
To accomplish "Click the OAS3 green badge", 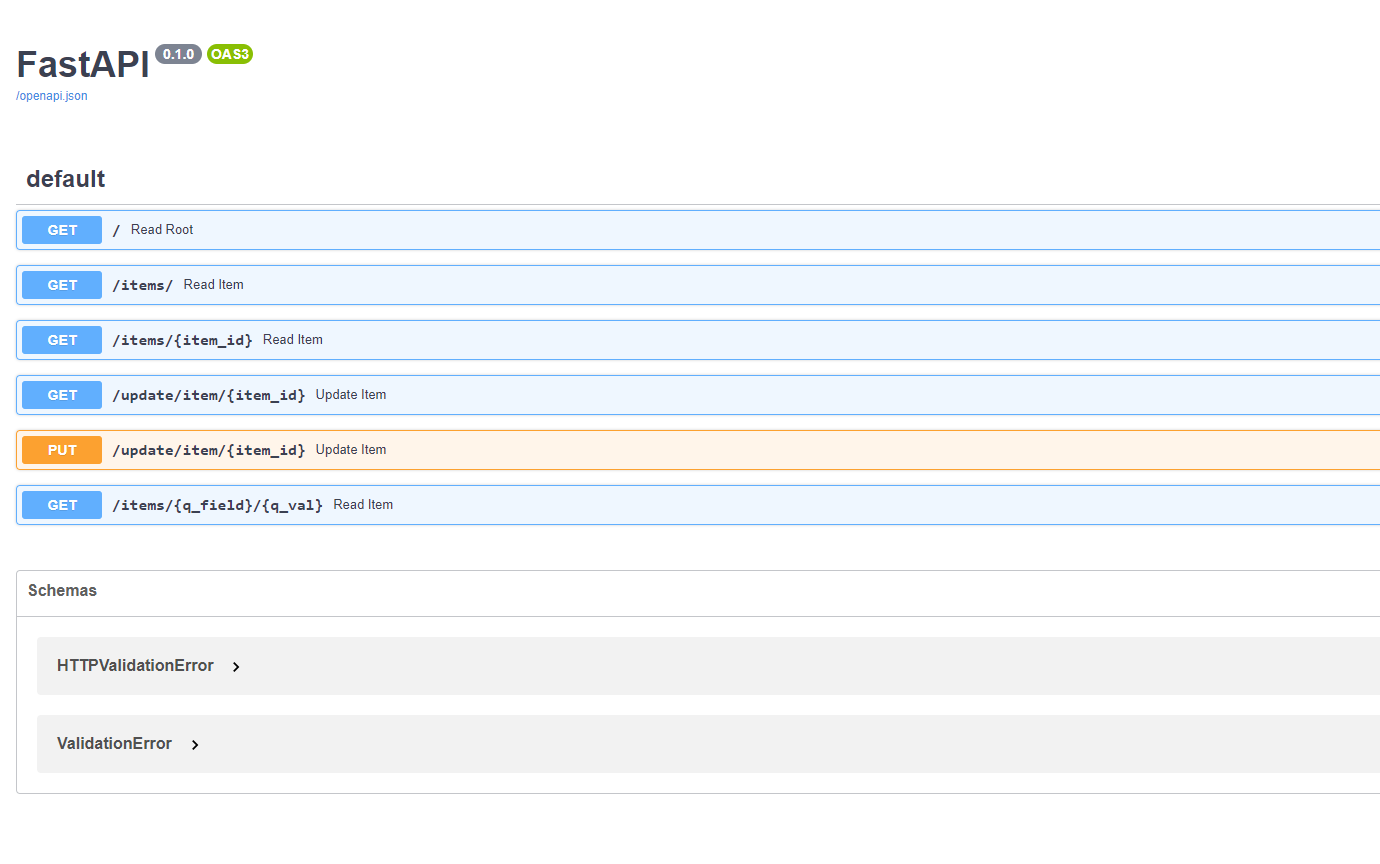I will tap(230, 54).
